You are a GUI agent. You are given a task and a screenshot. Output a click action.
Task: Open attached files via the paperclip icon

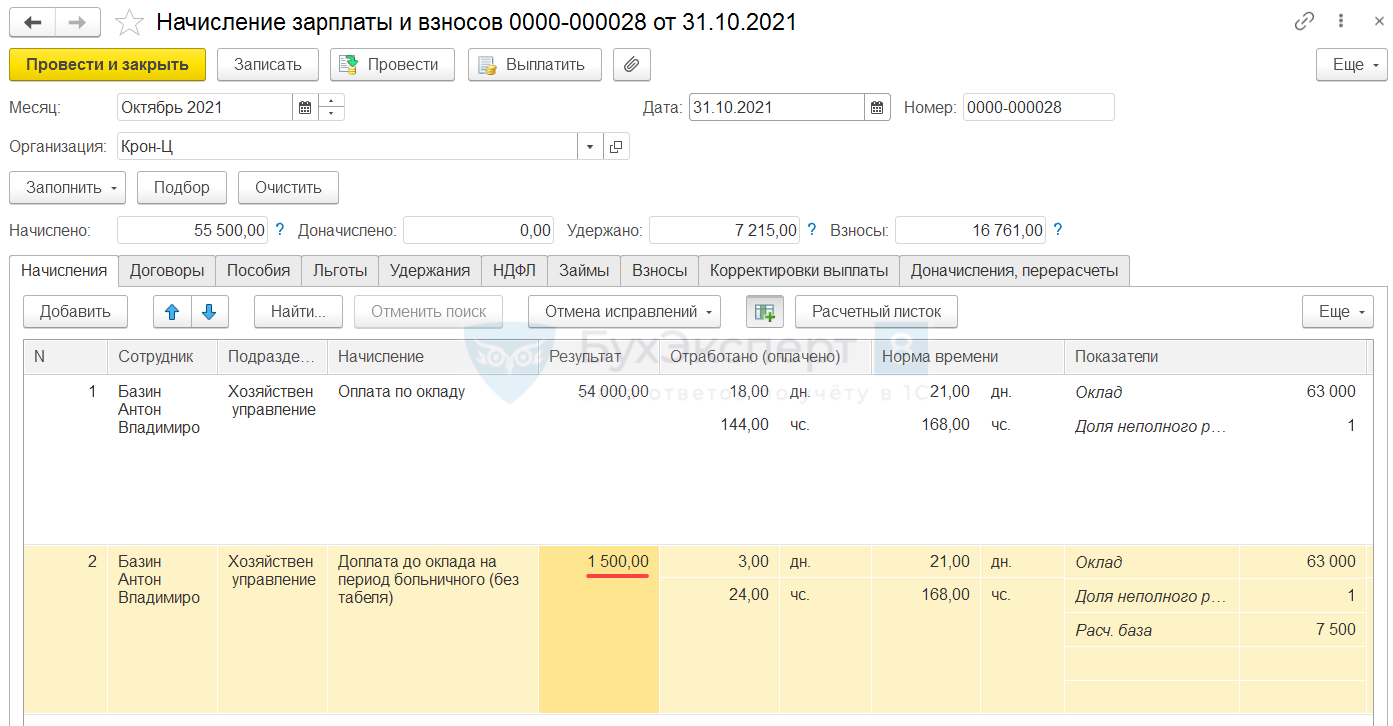[x=631, y=65]
